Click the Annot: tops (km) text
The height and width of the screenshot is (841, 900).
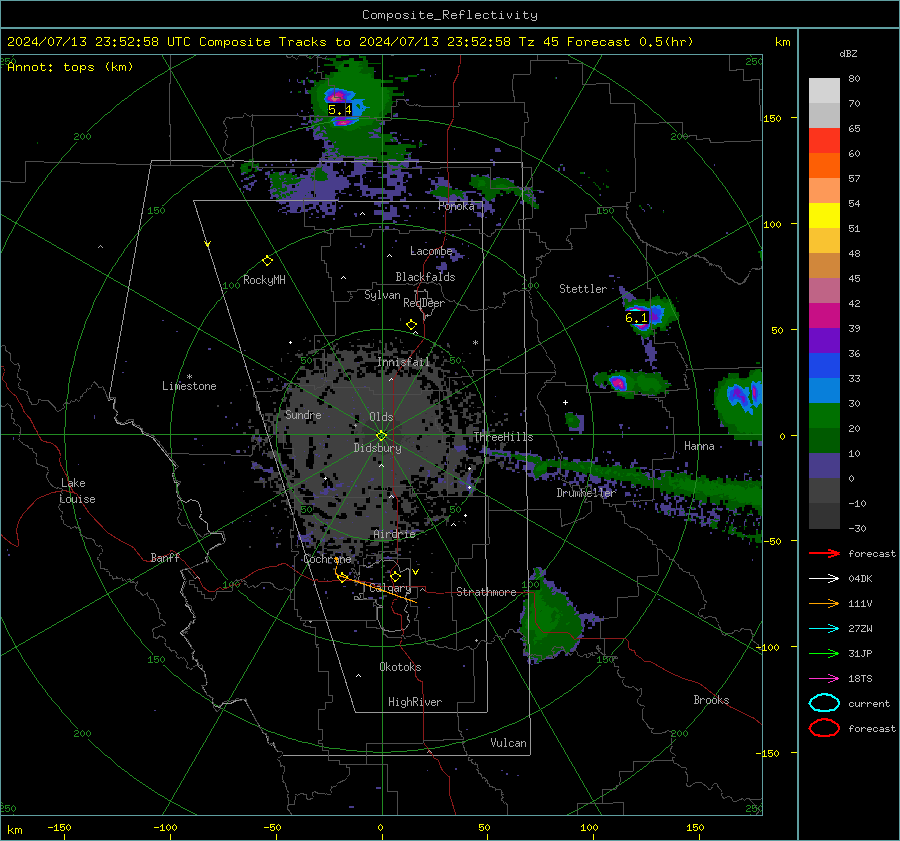click(x=70, y=67)
